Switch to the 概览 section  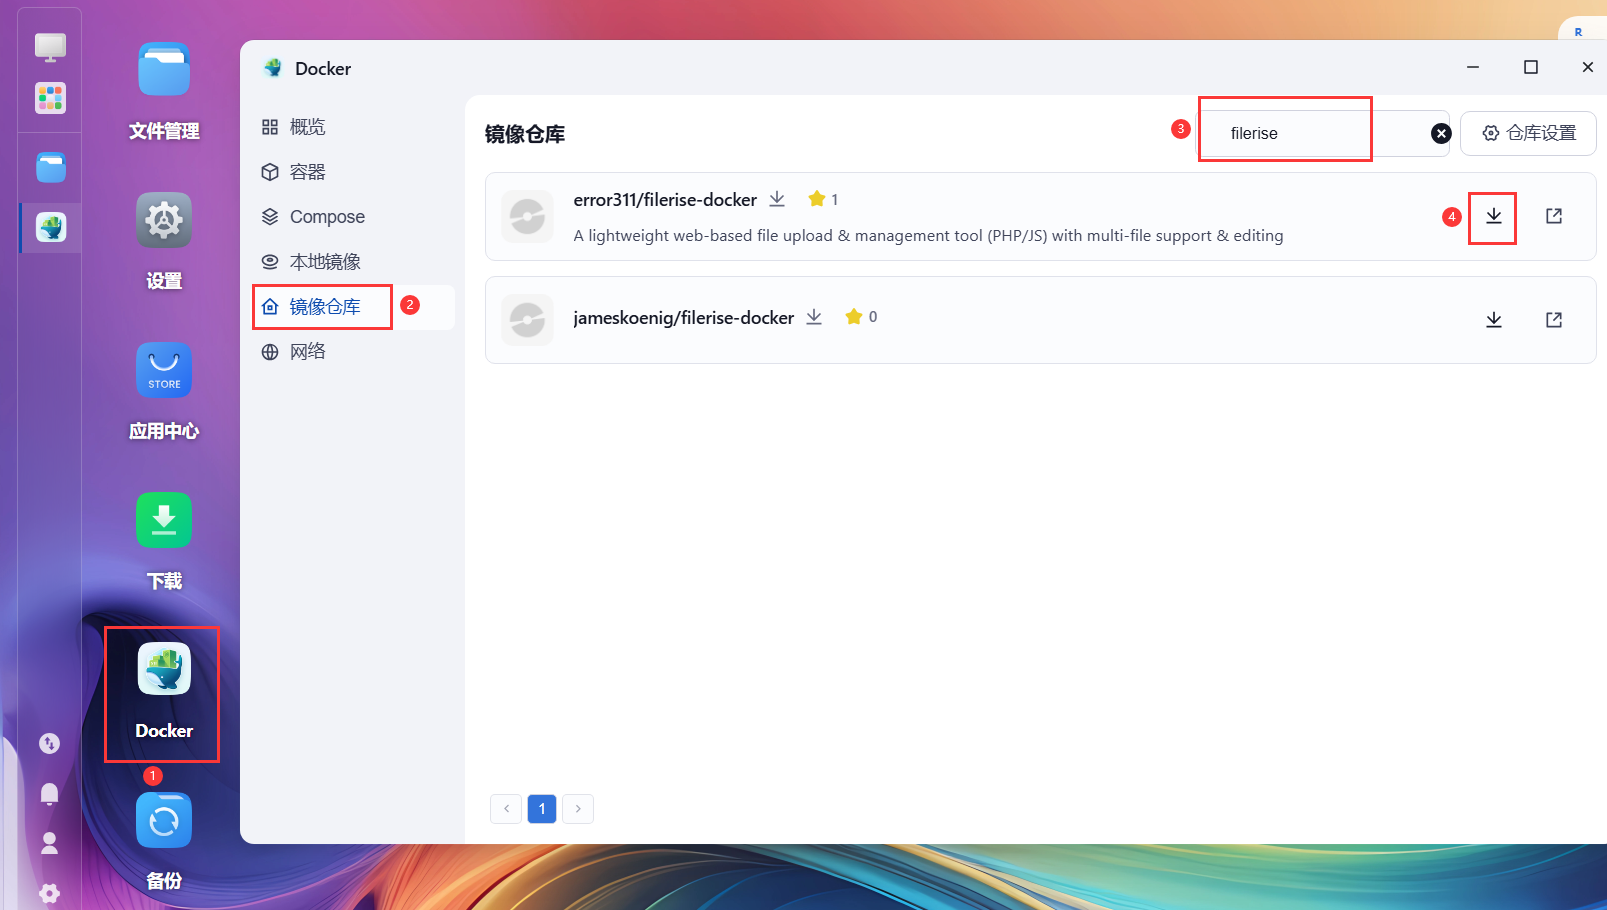[307, 127]
